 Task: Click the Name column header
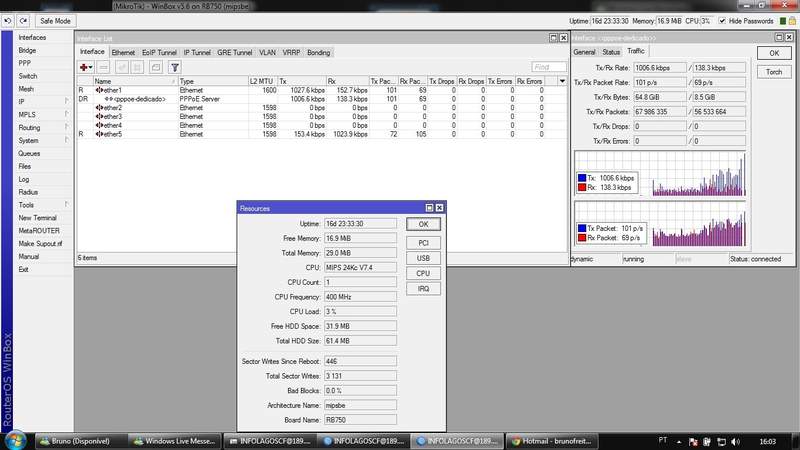coord(135,81)
